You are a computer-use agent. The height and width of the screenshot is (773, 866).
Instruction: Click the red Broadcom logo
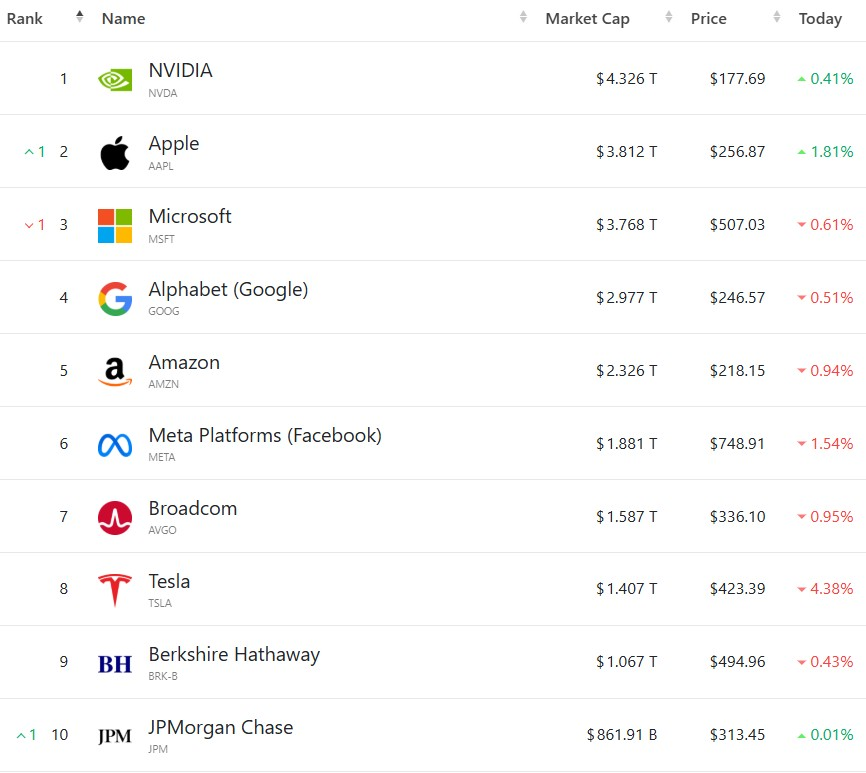(x=115, y=518)
